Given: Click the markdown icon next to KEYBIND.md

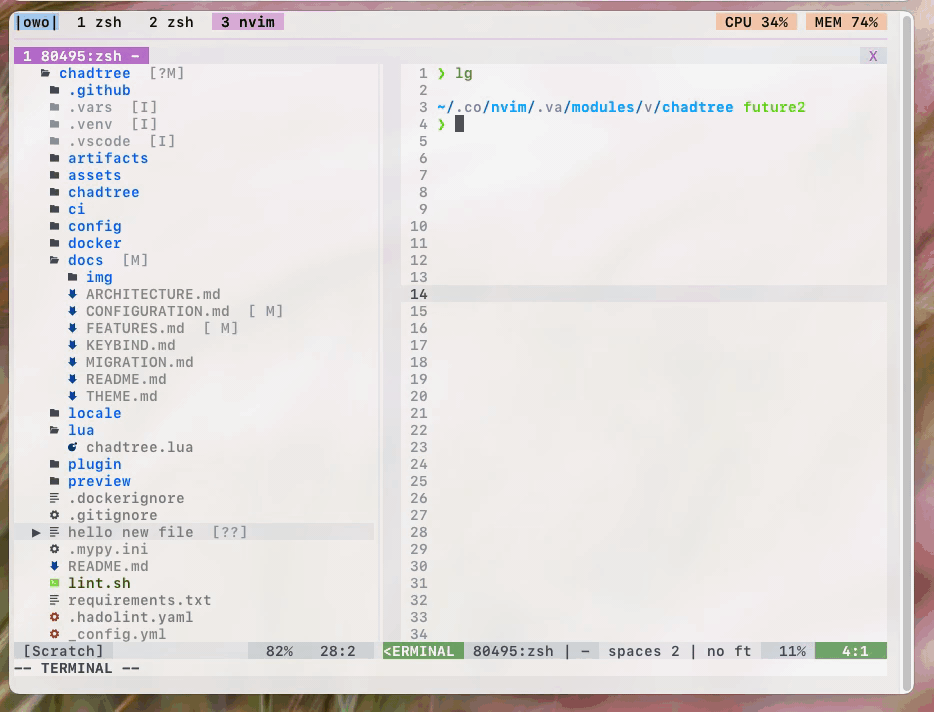Looking at the screenshot, I should (x=73, y=345).
